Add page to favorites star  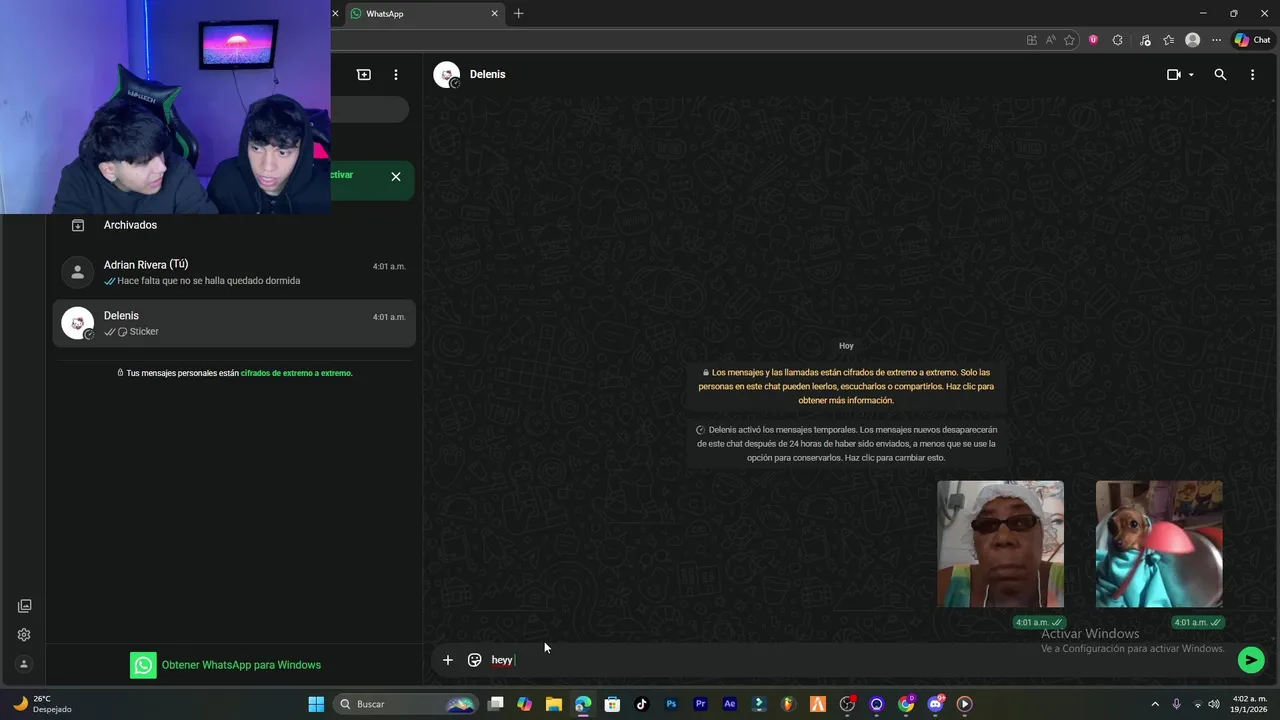coord(1070,40)
